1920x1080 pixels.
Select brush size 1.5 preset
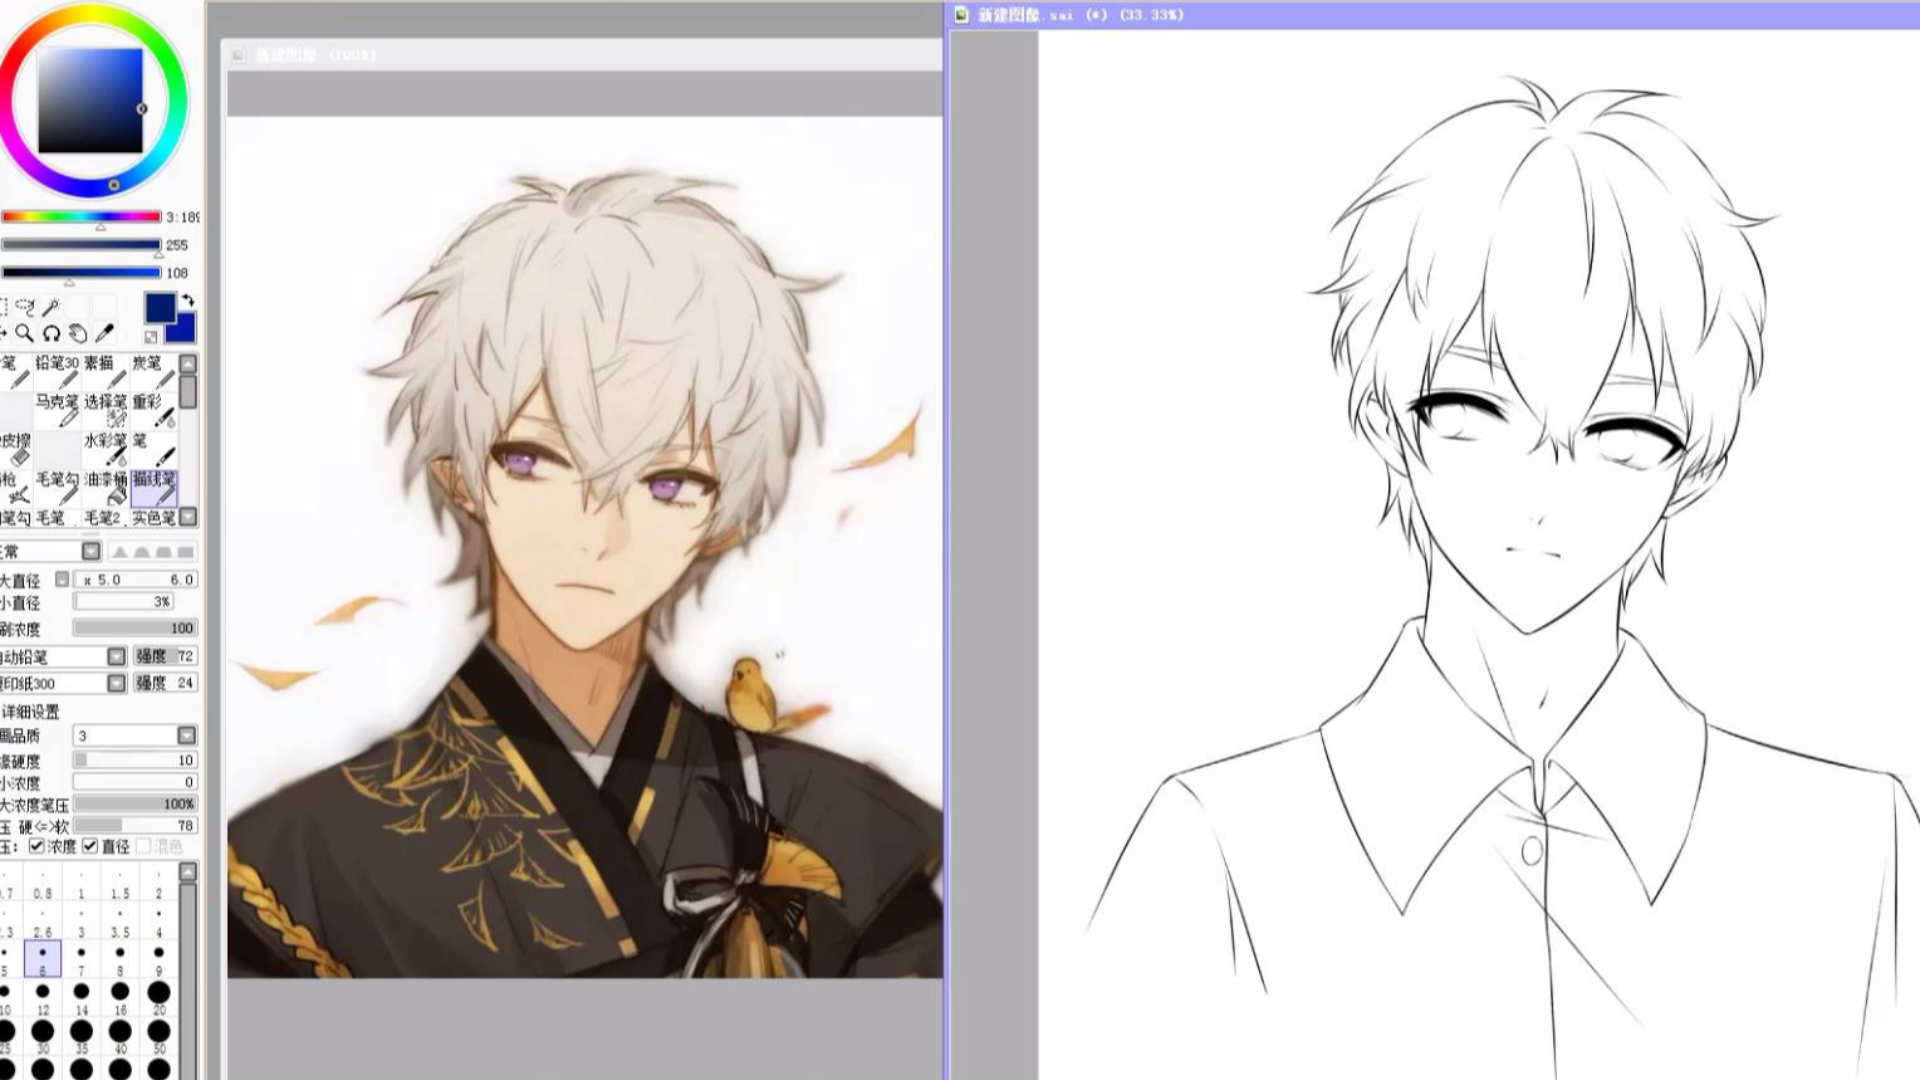click(x=120, y=882)
